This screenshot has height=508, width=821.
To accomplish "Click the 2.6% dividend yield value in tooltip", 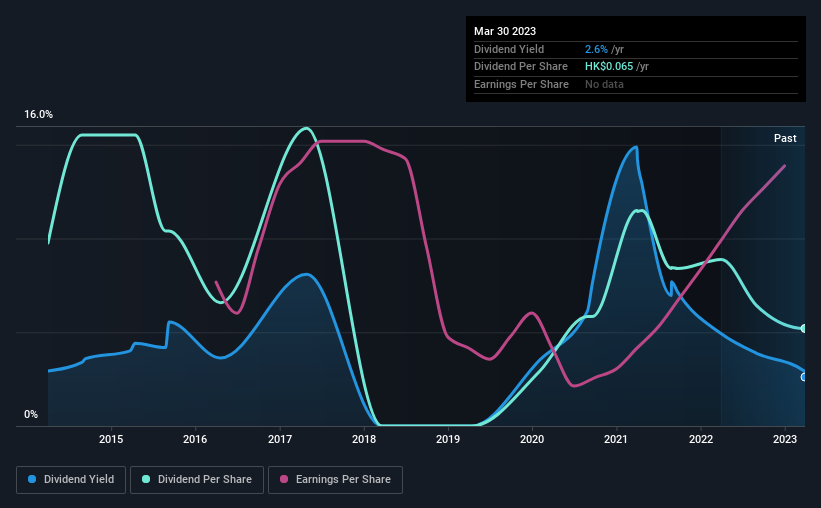I will [596, 49].
